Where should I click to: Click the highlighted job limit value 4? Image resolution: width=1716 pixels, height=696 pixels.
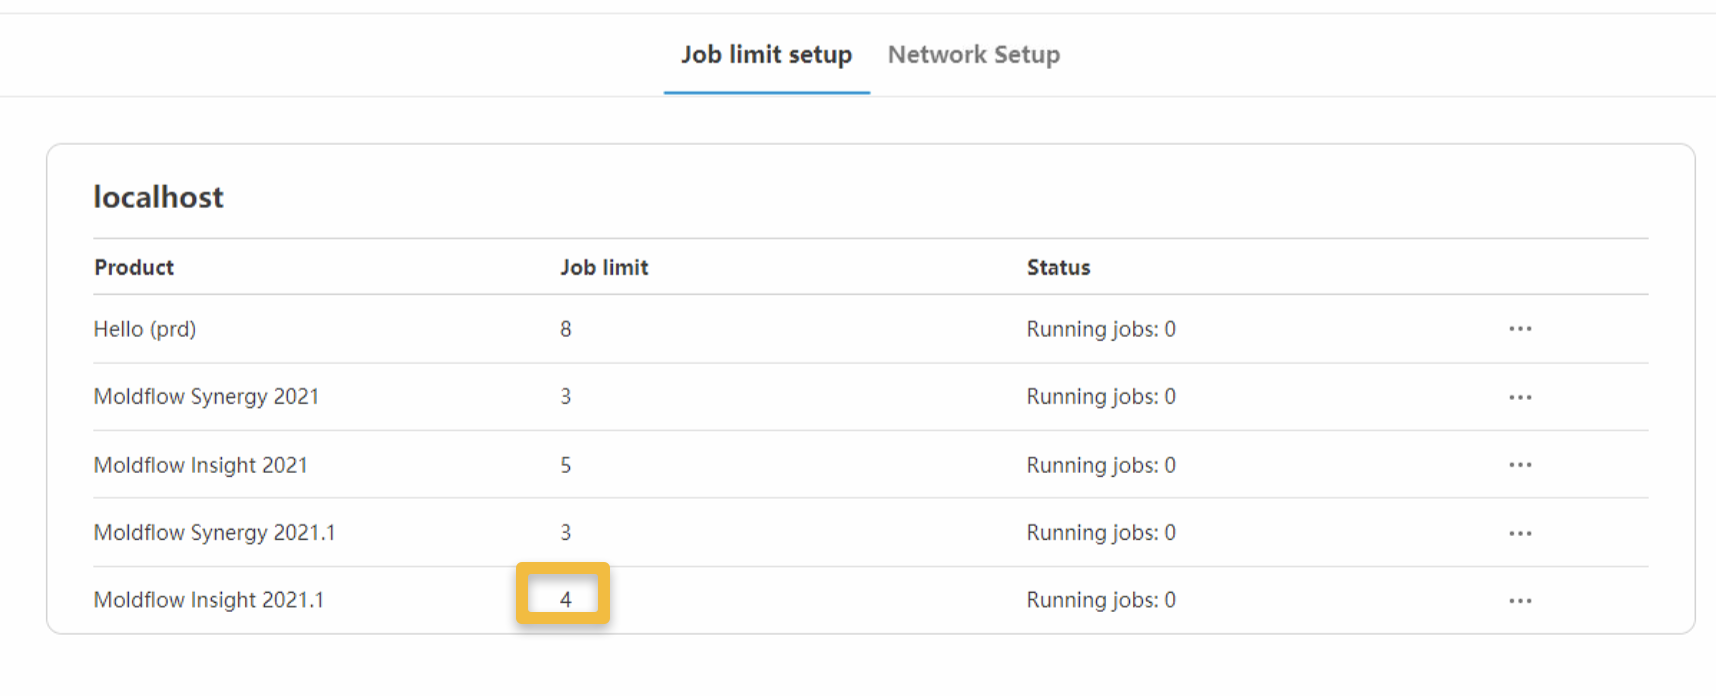565,599
